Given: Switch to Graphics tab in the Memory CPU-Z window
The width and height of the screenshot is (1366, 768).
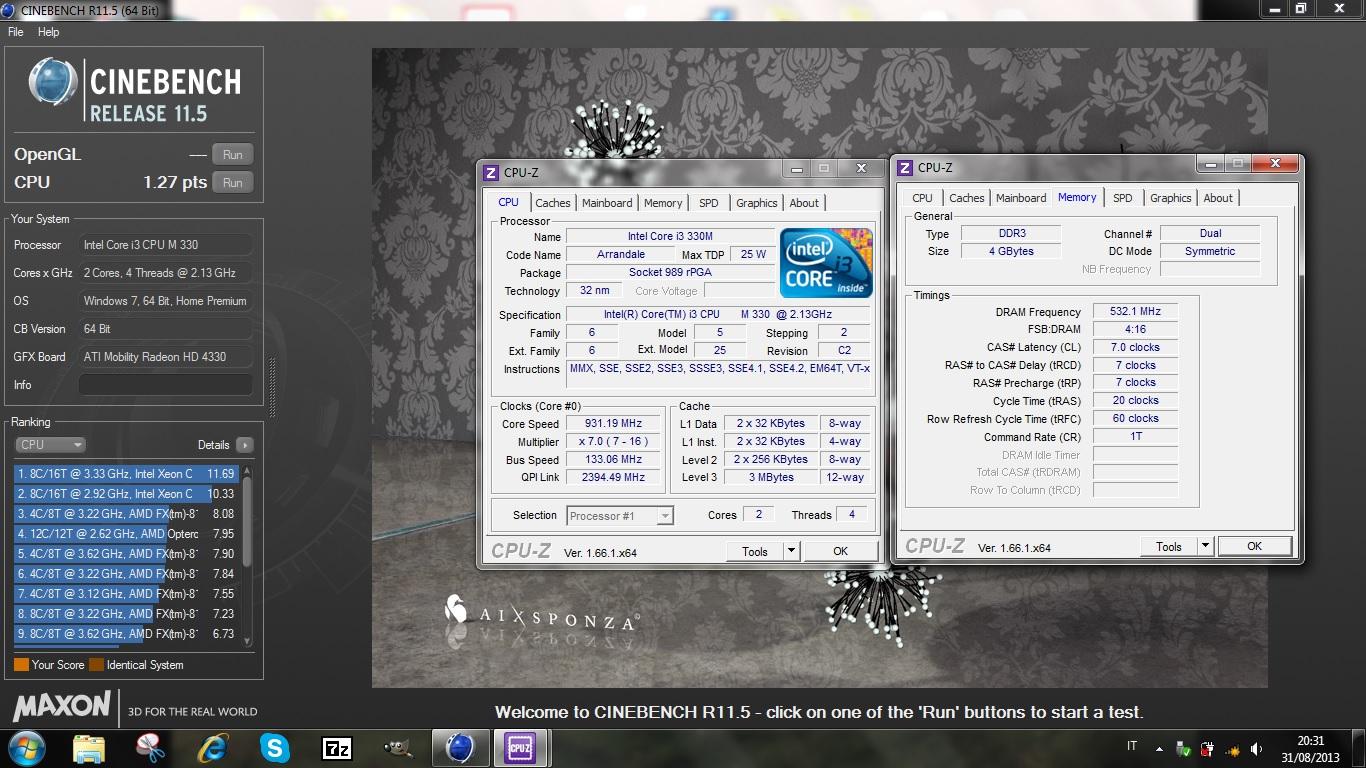Looking at the screenshot, I should tap(1171, 198).
